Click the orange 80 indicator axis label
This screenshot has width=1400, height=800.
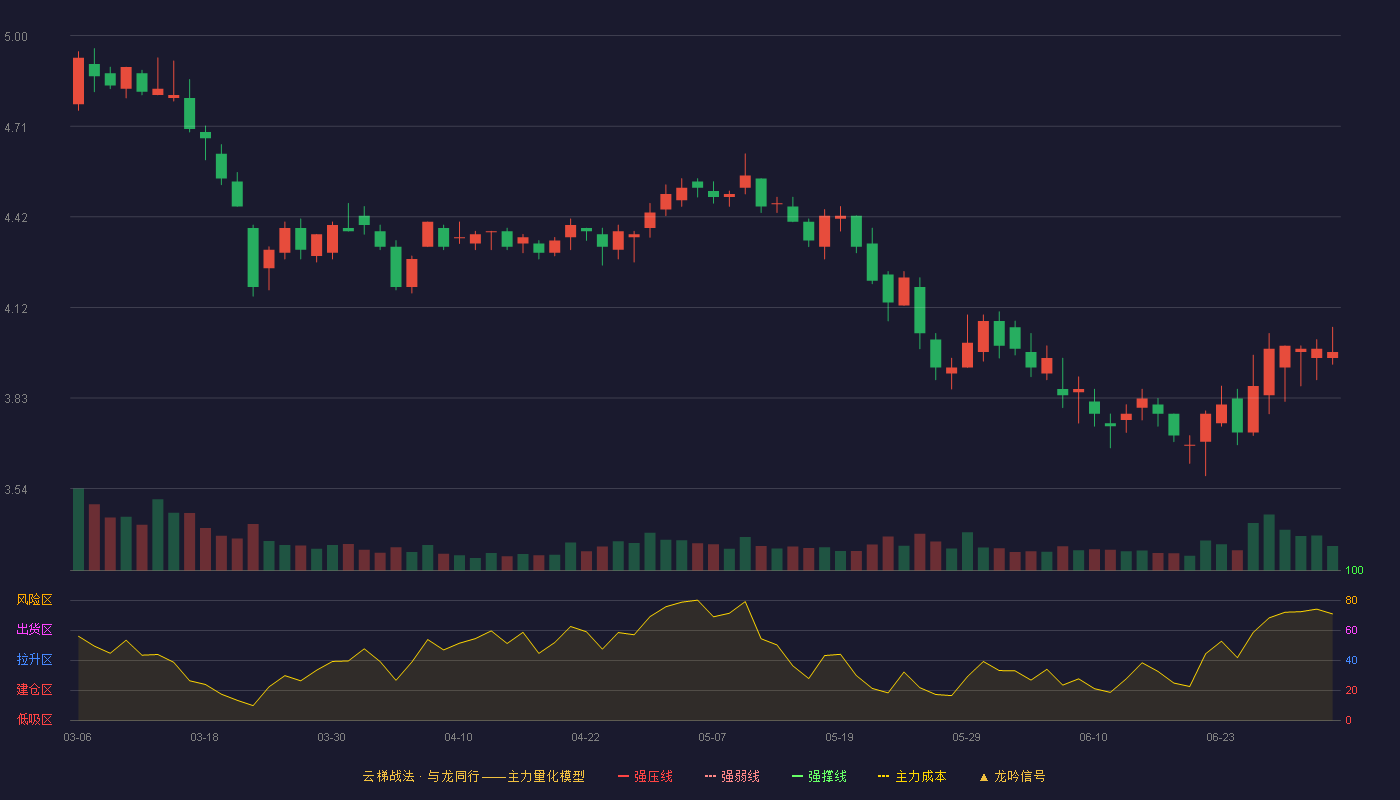click(1351, 600)
